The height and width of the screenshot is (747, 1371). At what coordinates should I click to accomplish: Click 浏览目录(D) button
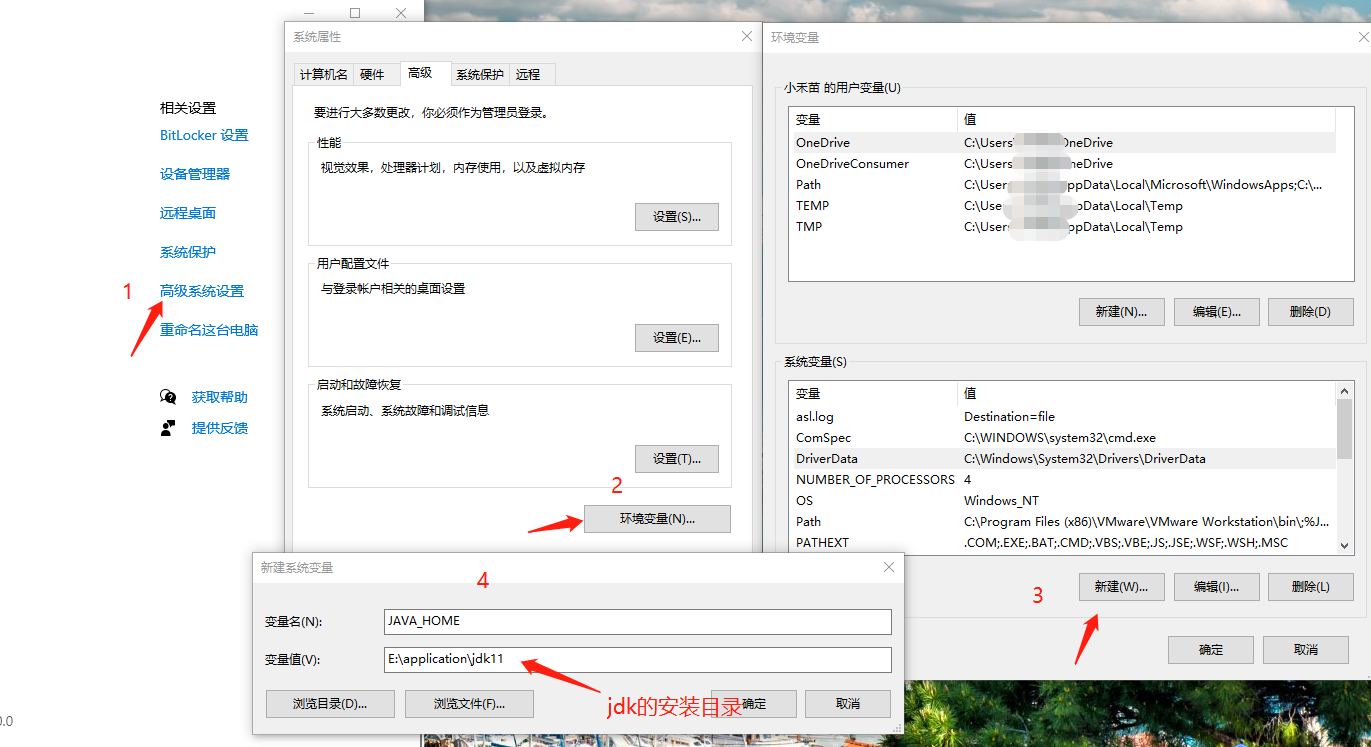[x=330, y=703]
